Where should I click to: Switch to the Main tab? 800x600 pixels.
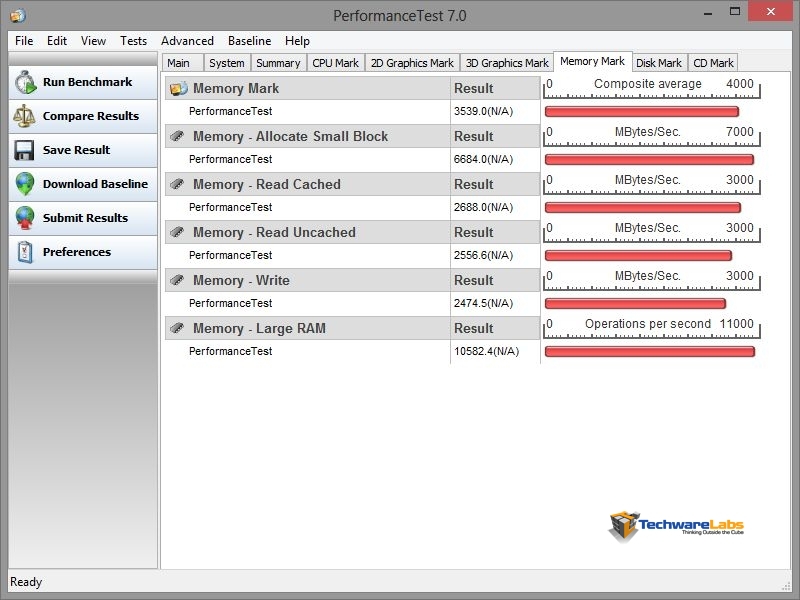click(183, 63)
